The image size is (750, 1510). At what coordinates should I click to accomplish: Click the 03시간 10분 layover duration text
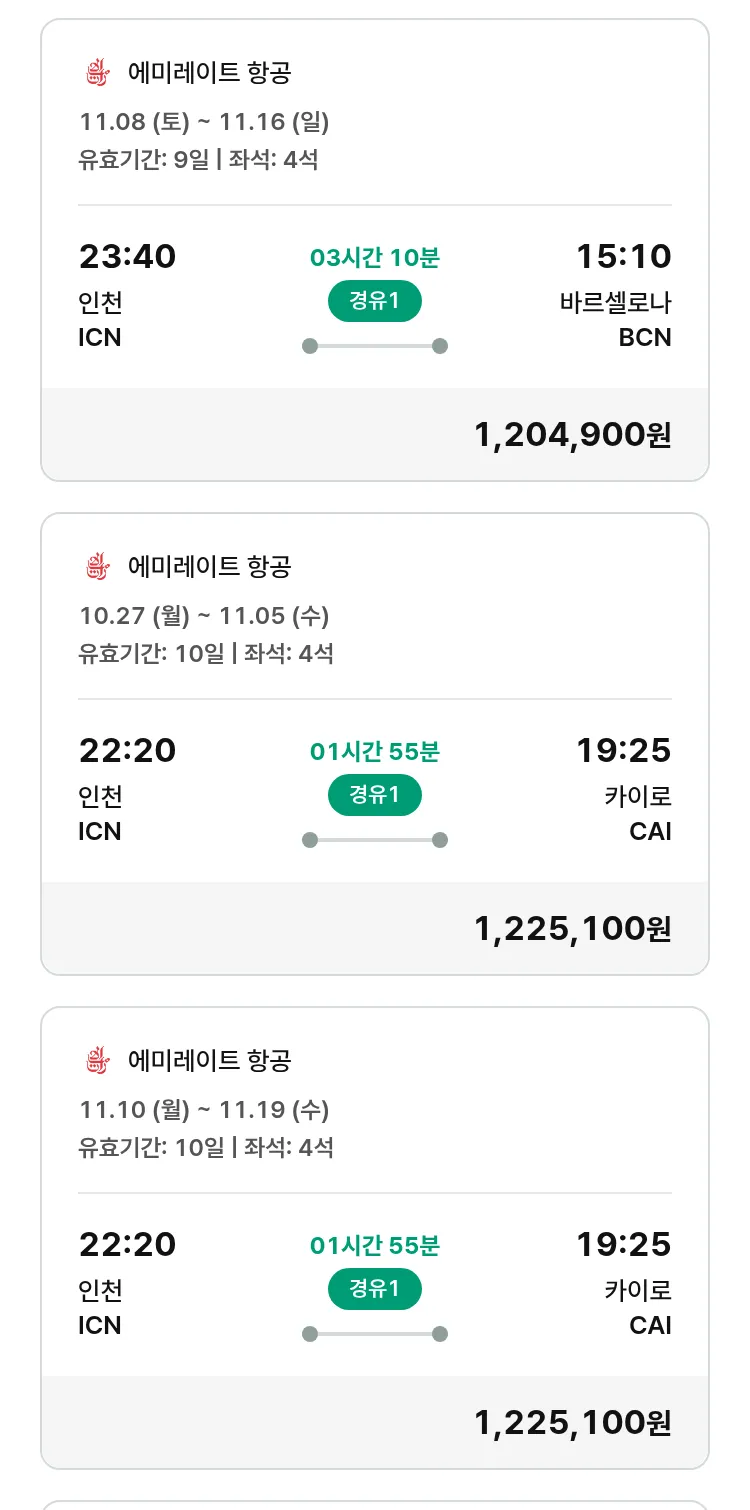375,258
